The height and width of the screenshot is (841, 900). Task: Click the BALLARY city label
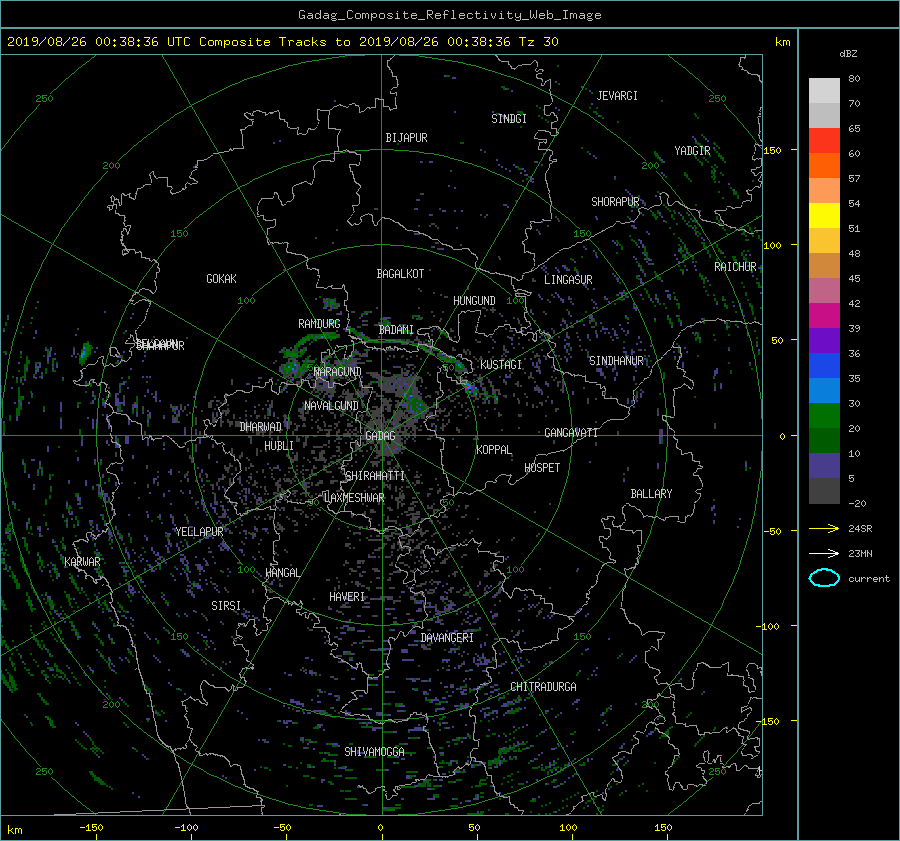pos(651,494)
